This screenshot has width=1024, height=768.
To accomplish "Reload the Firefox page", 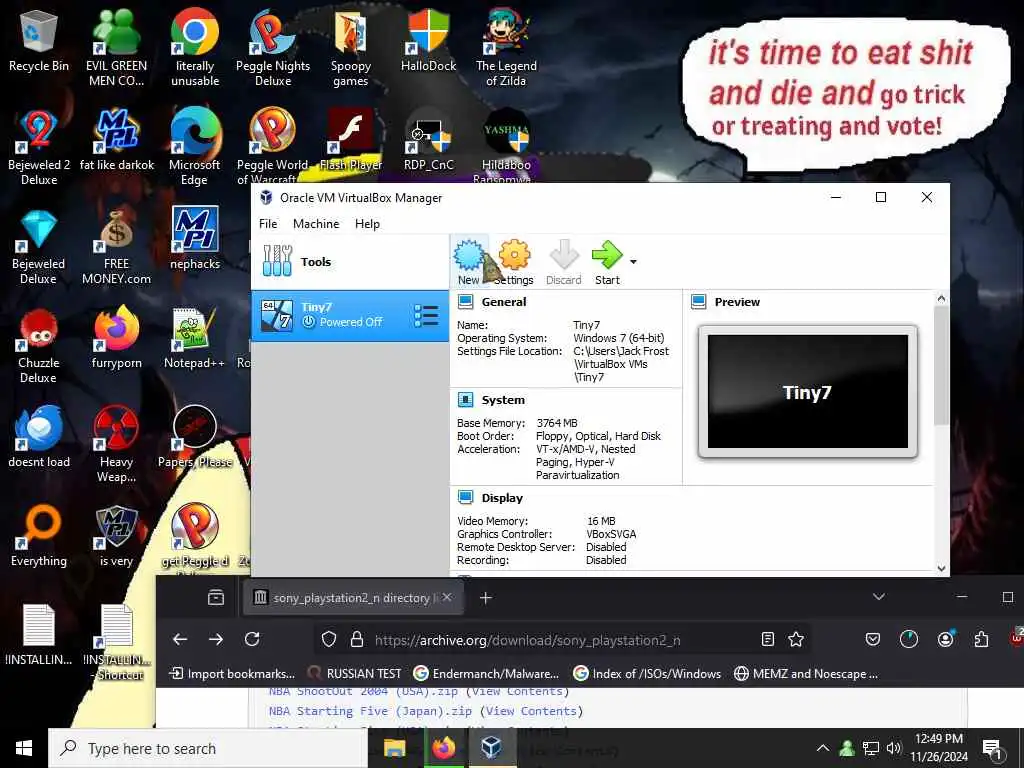I will (252, 639).
